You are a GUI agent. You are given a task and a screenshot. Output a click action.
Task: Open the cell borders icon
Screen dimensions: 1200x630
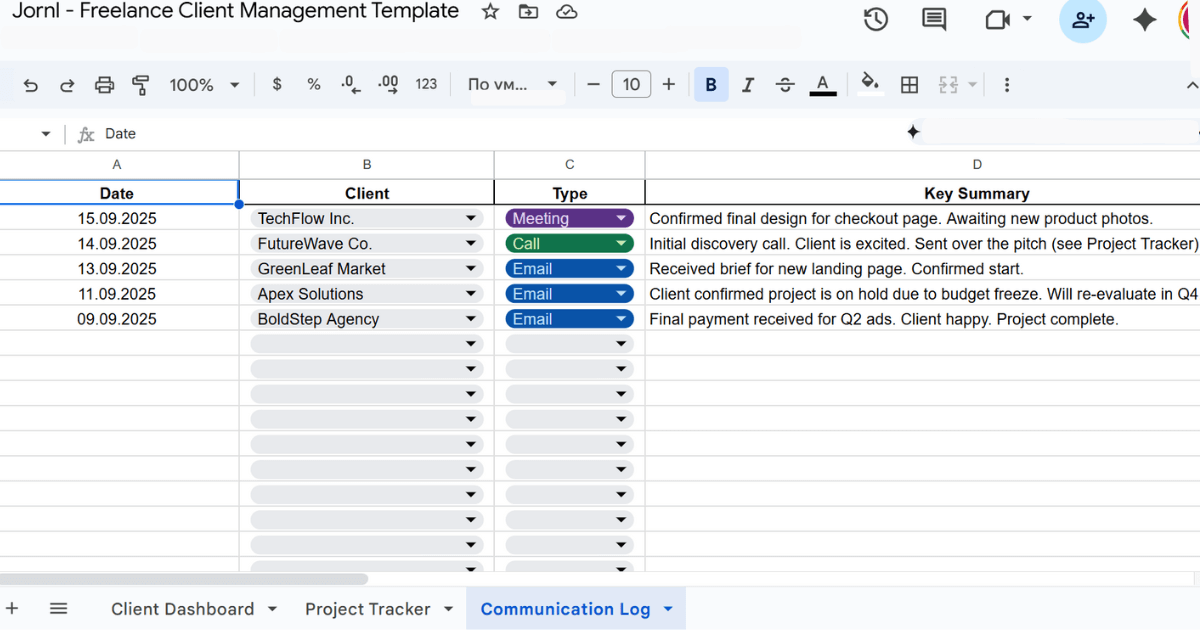coord(909,85)
